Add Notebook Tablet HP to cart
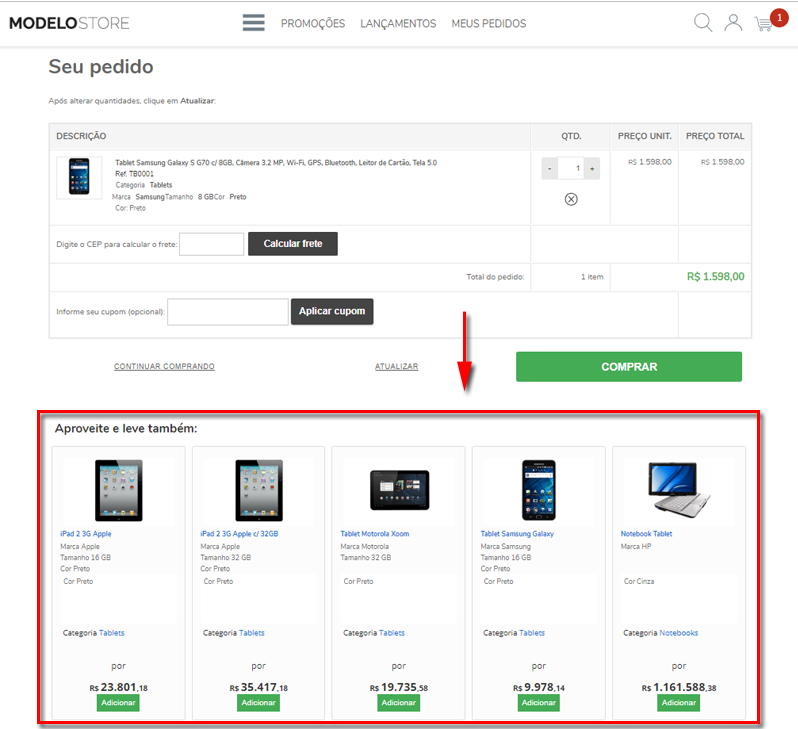This screenshot has height=729, width=798. click(678, 703)
